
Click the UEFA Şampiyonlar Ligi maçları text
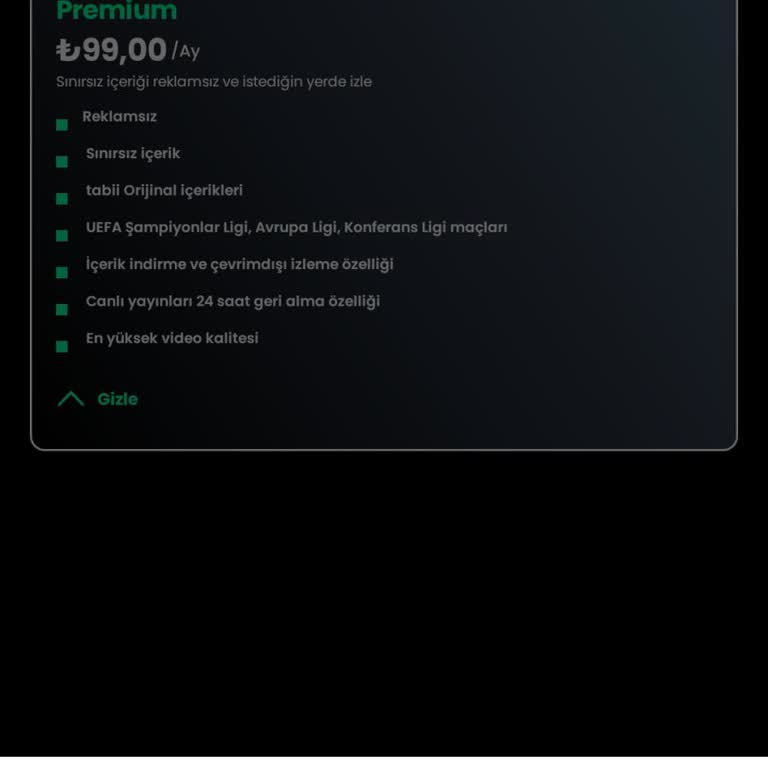click(x=296, y=228)
